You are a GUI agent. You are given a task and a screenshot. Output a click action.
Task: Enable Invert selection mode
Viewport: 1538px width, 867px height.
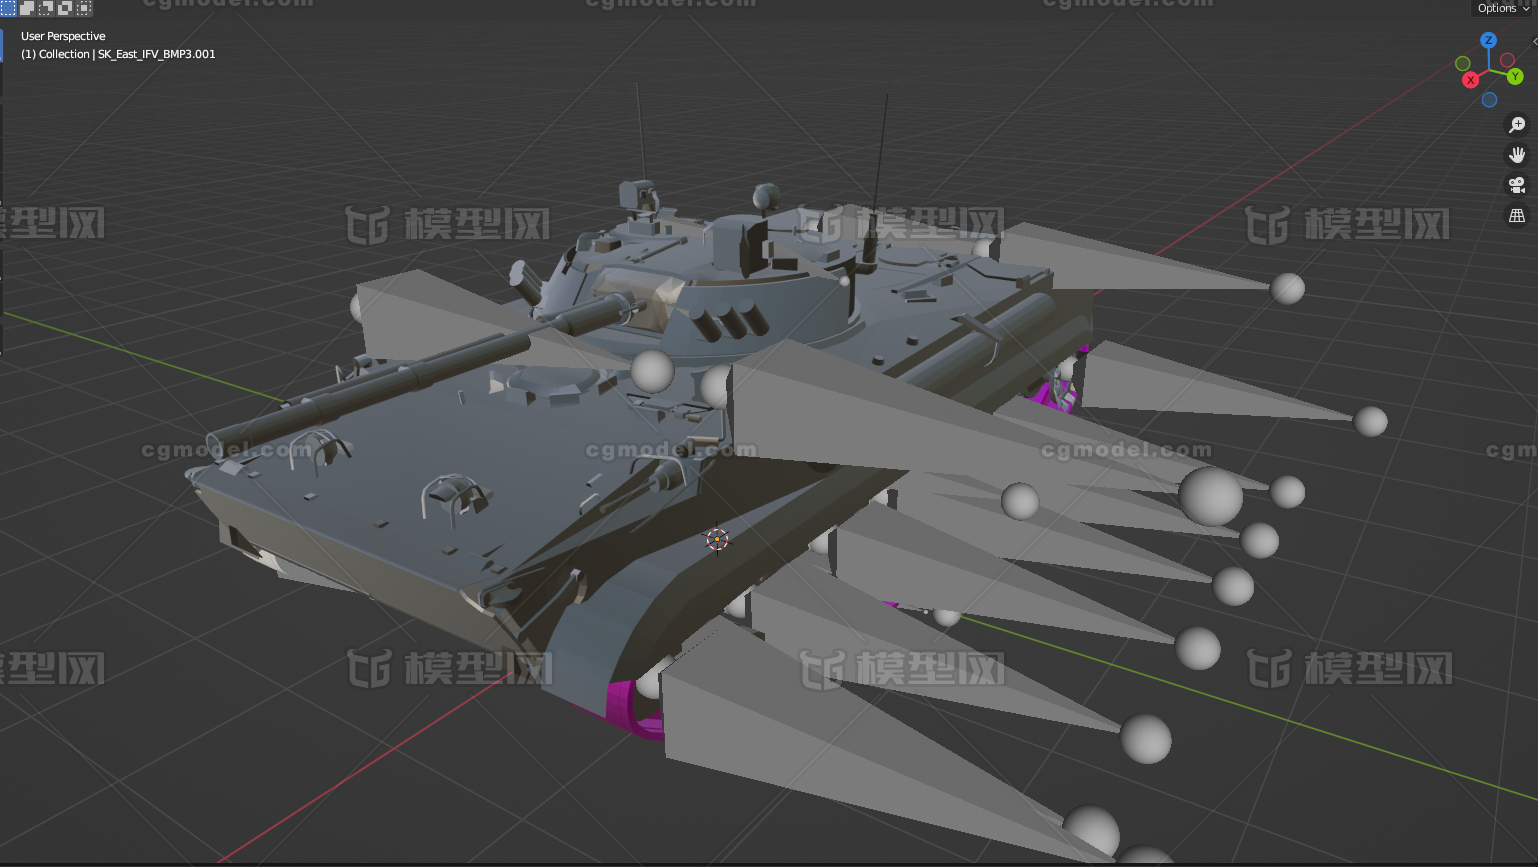[x=64, y=8]
